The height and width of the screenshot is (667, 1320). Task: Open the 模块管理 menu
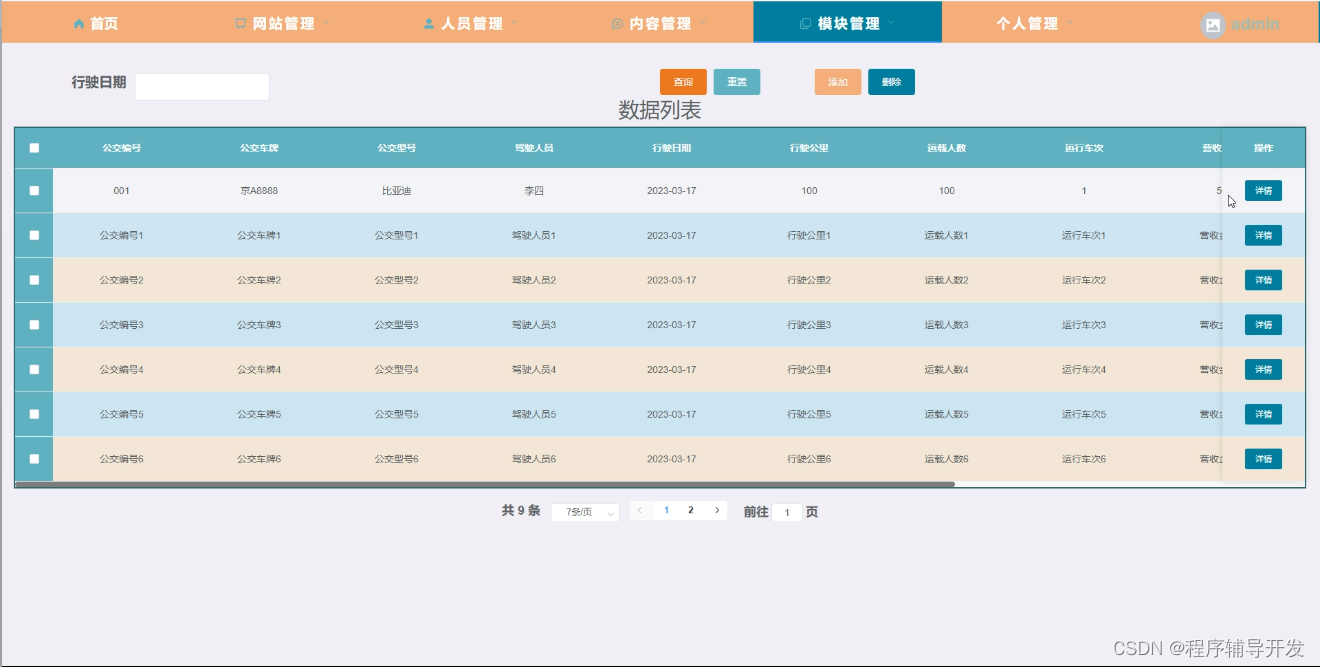(x=847, y=23)
